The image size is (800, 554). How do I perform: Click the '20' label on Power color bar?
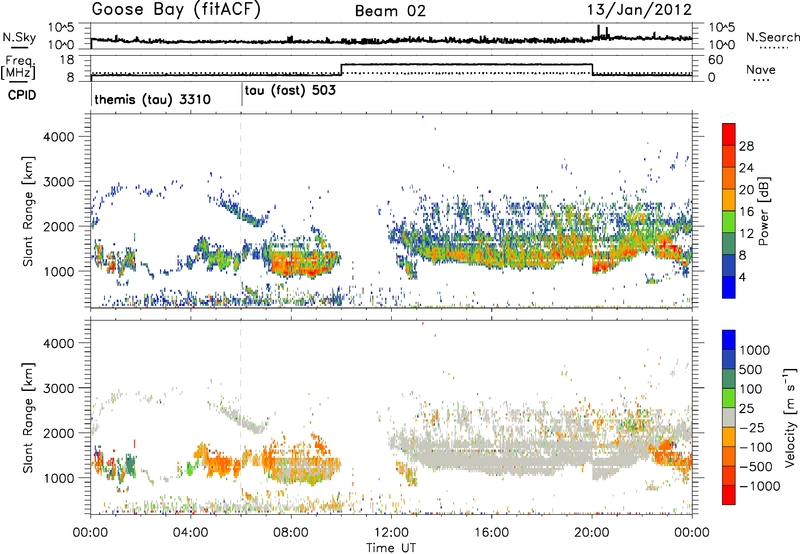point(746,190)
